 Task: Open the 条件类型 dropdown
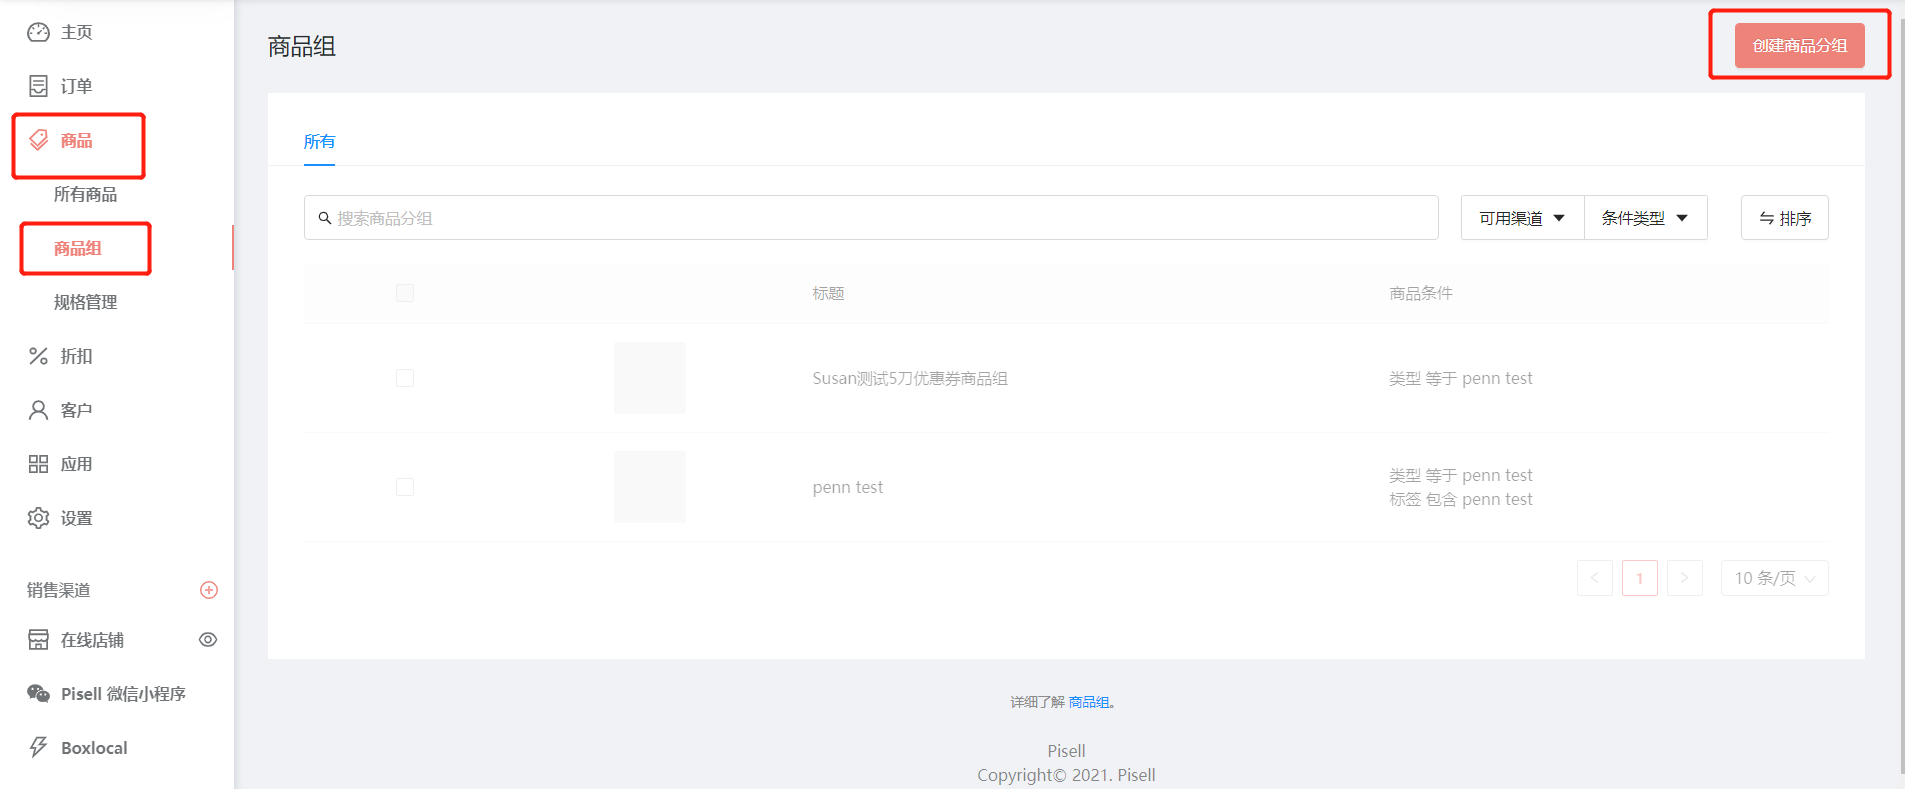coord(1645,218)
